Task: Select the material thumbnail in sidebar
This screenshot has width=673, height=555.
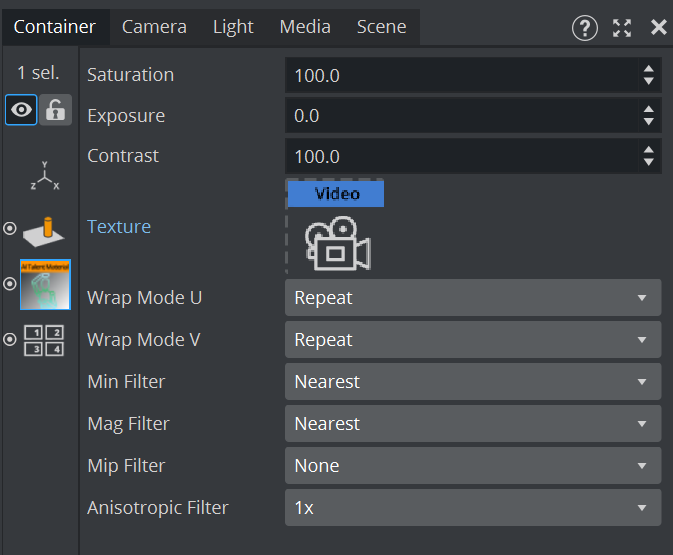Action: click(46, 285)
